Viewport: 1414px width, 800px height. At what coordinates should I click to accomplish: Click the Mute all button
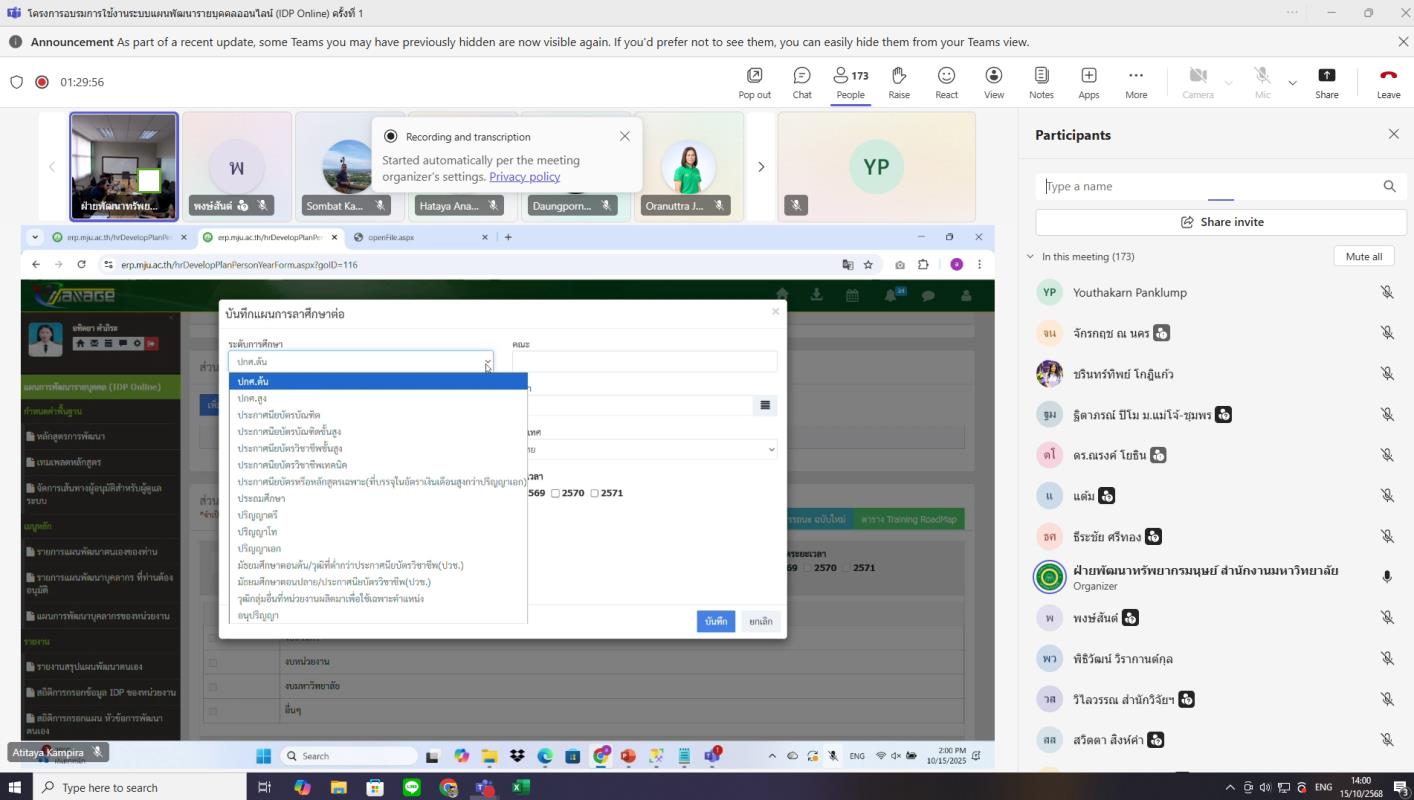tap(1363, 257)
